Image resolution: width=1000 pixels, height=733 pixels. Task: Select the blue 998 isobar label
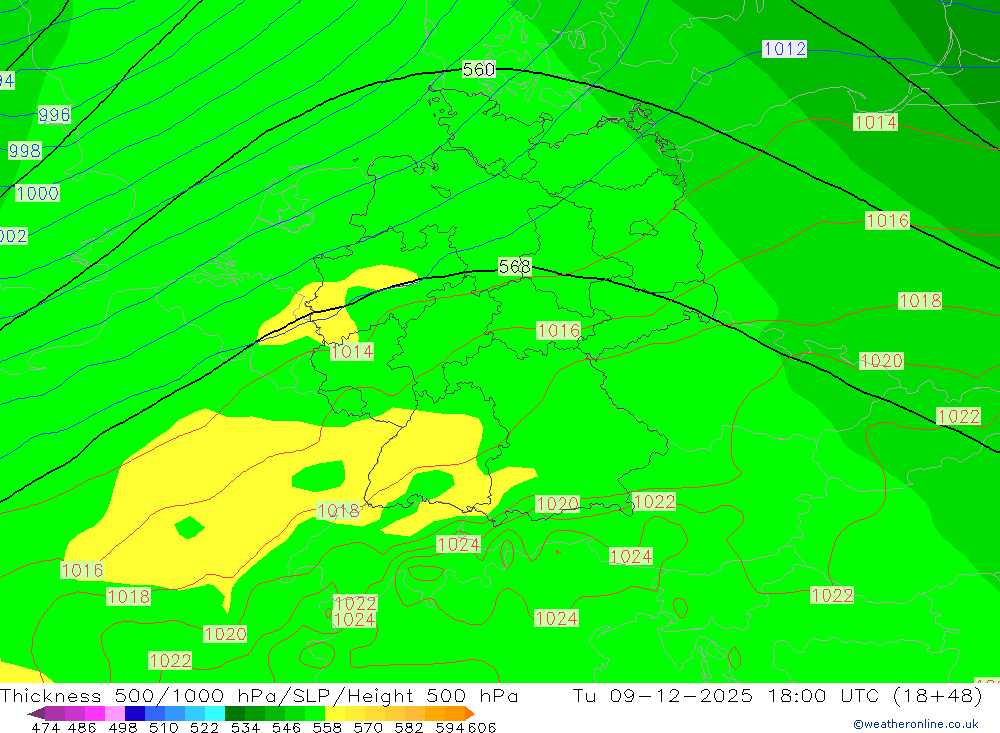tap(25, 151)
